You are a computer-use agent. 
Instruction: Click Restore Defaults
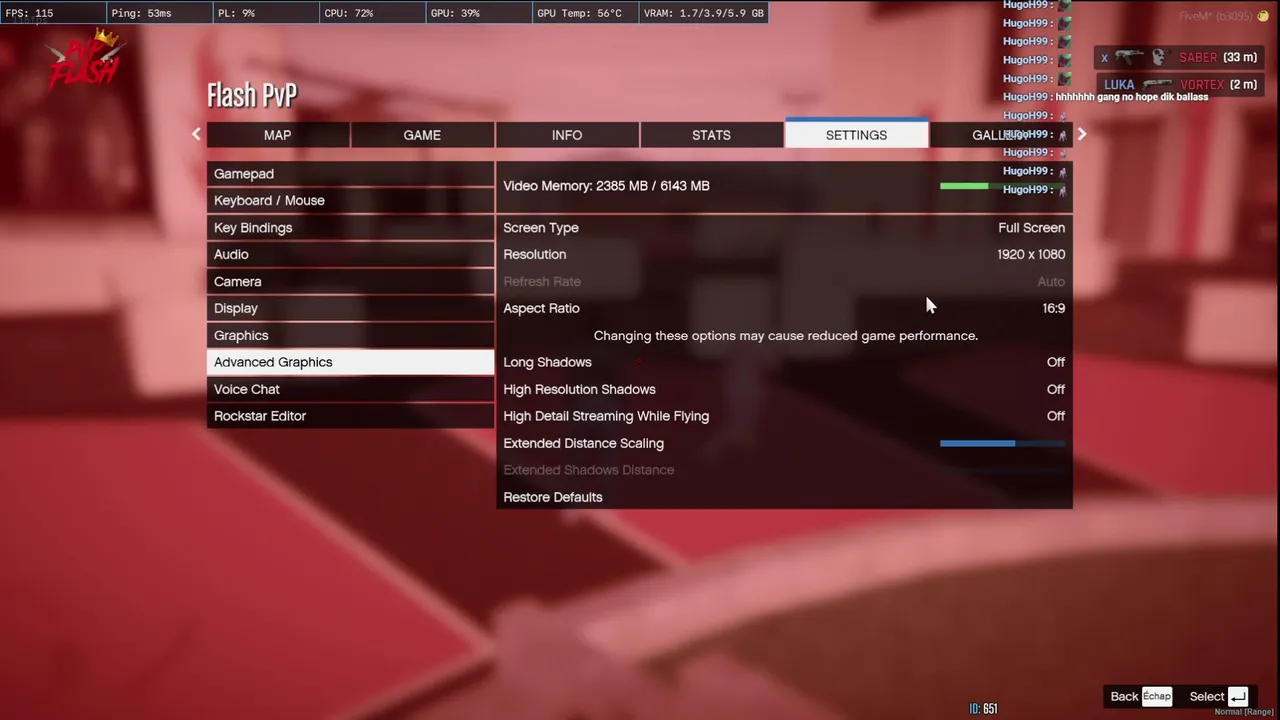(784, 498)
